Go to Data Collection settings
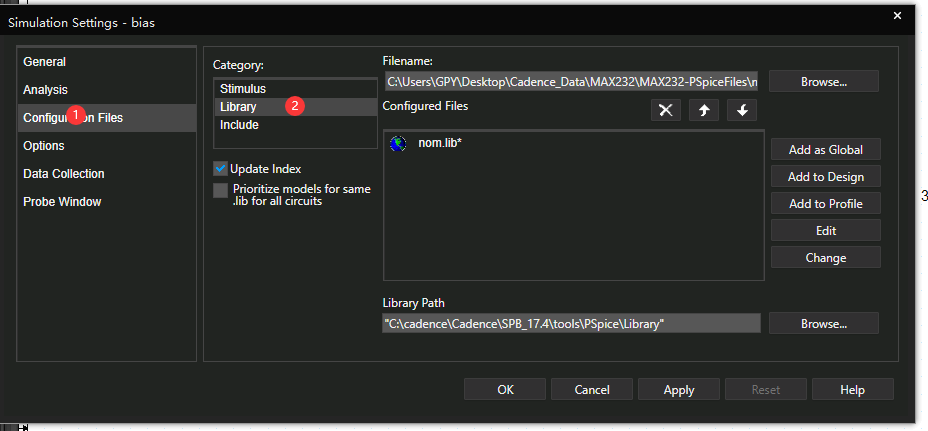928x431 pixels. coord(64,174)
